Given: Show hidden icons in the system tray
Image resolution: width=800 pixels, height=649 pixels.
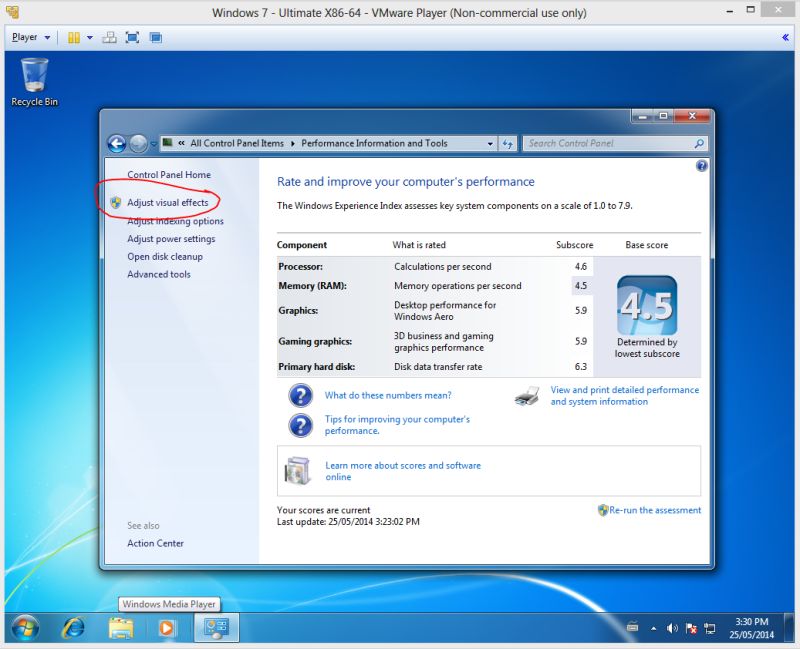Looking at the screenshot, I should coord(656,628).
